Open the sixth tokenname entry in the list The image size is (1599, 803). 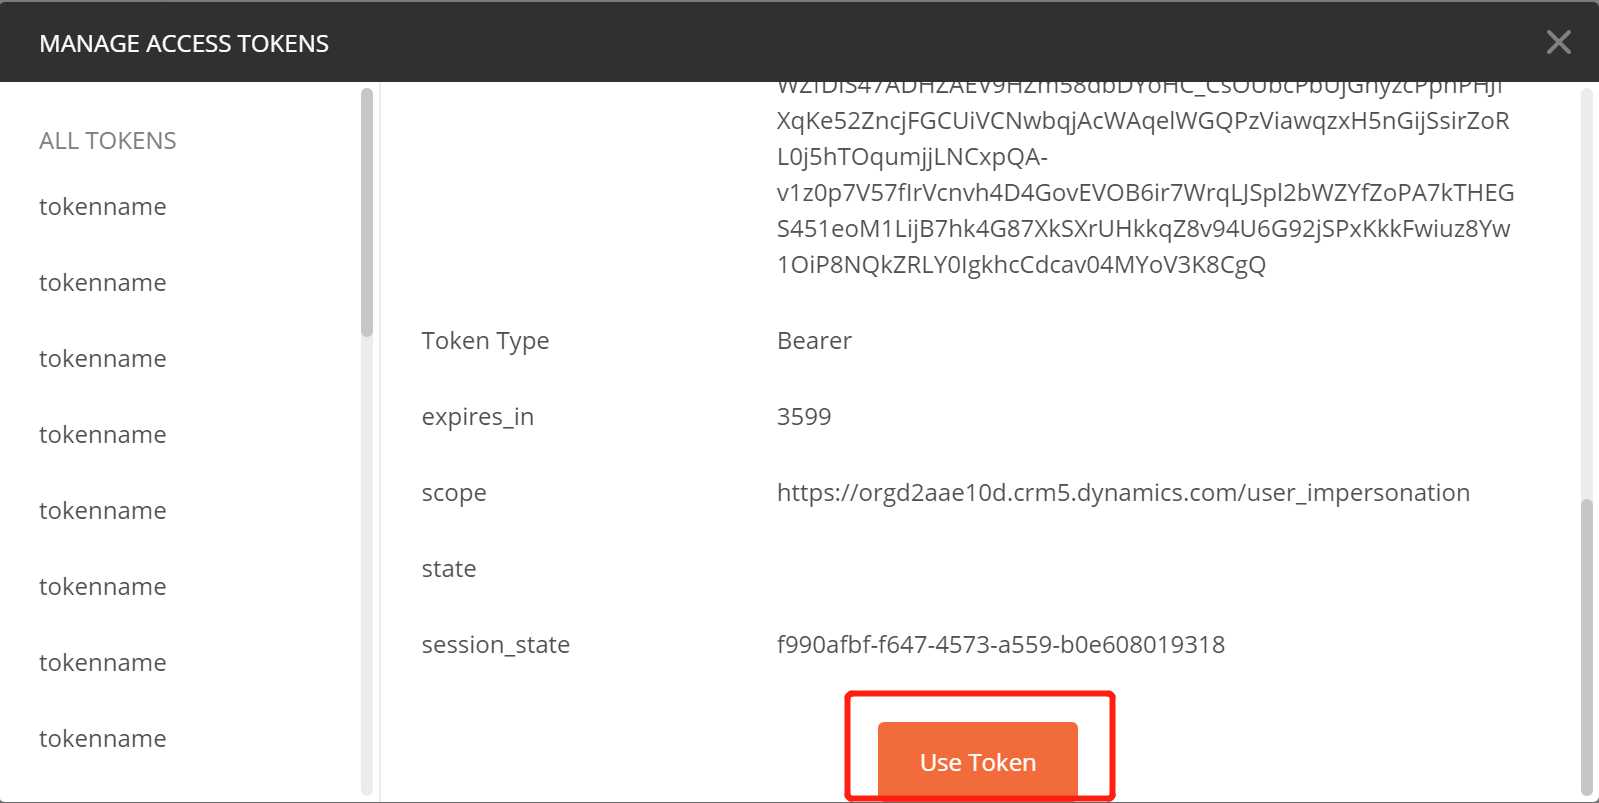click(103, 587)
